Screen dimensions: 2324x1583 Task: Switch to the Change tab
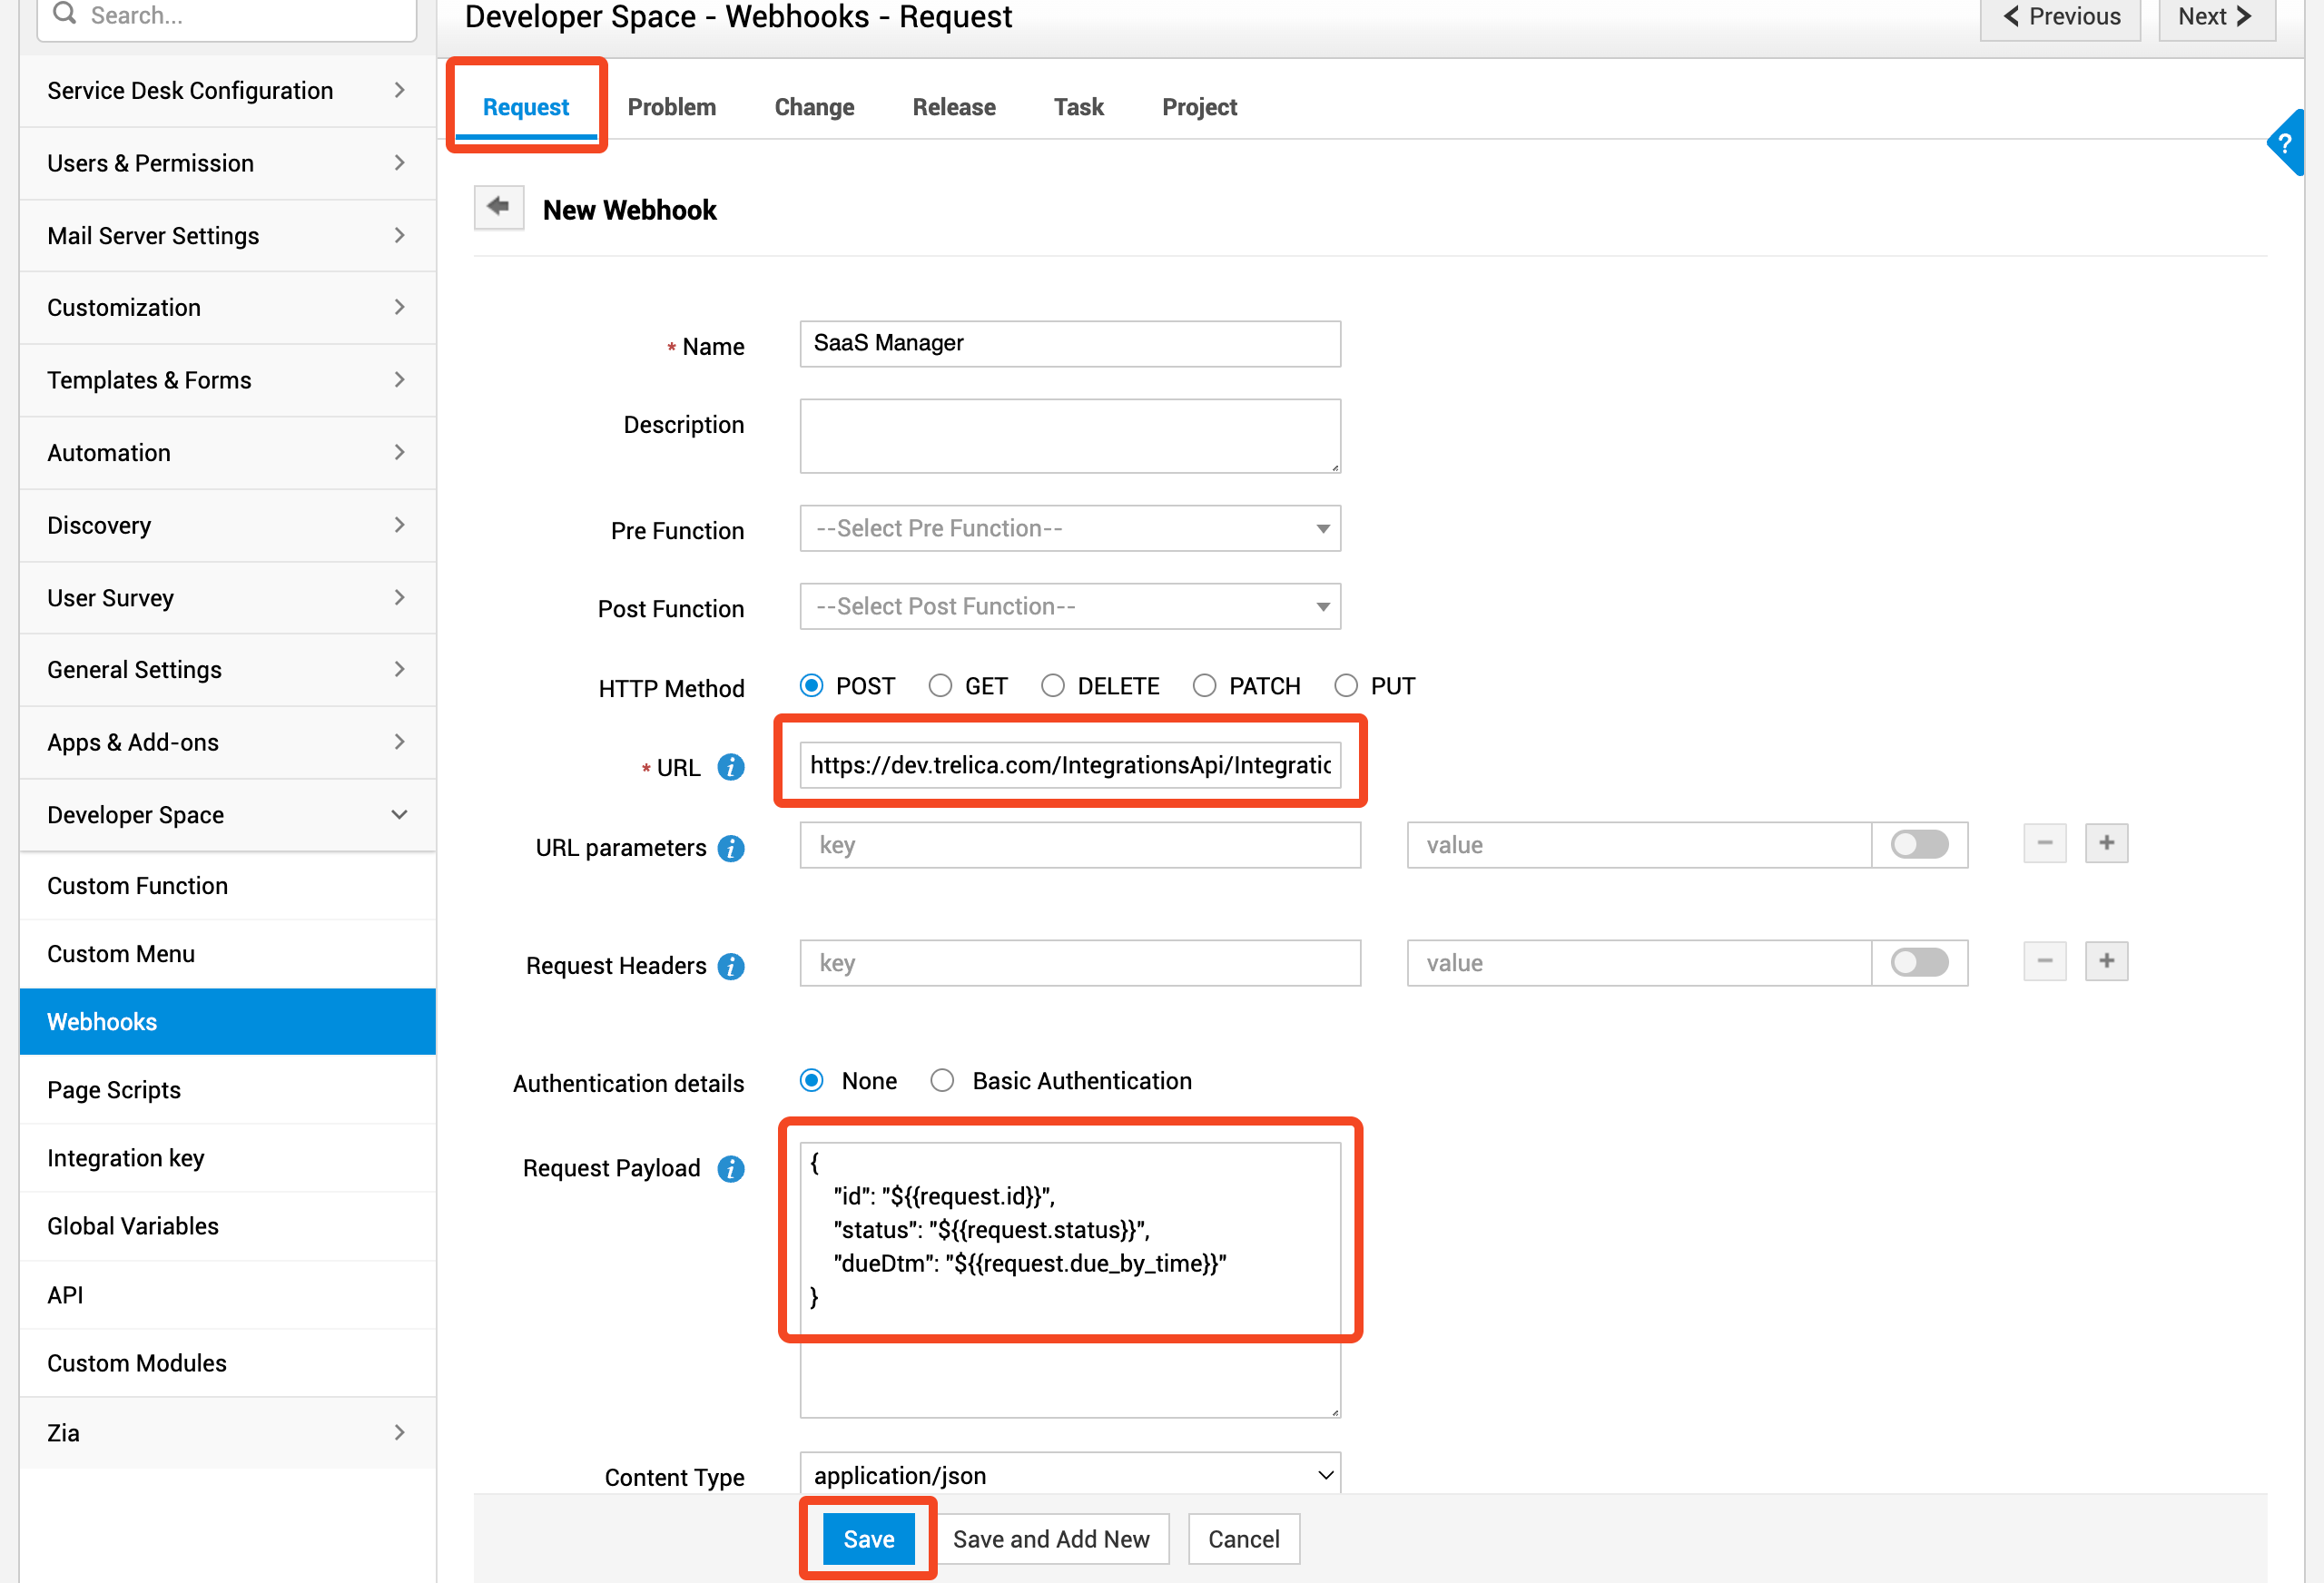pos(814,107)
